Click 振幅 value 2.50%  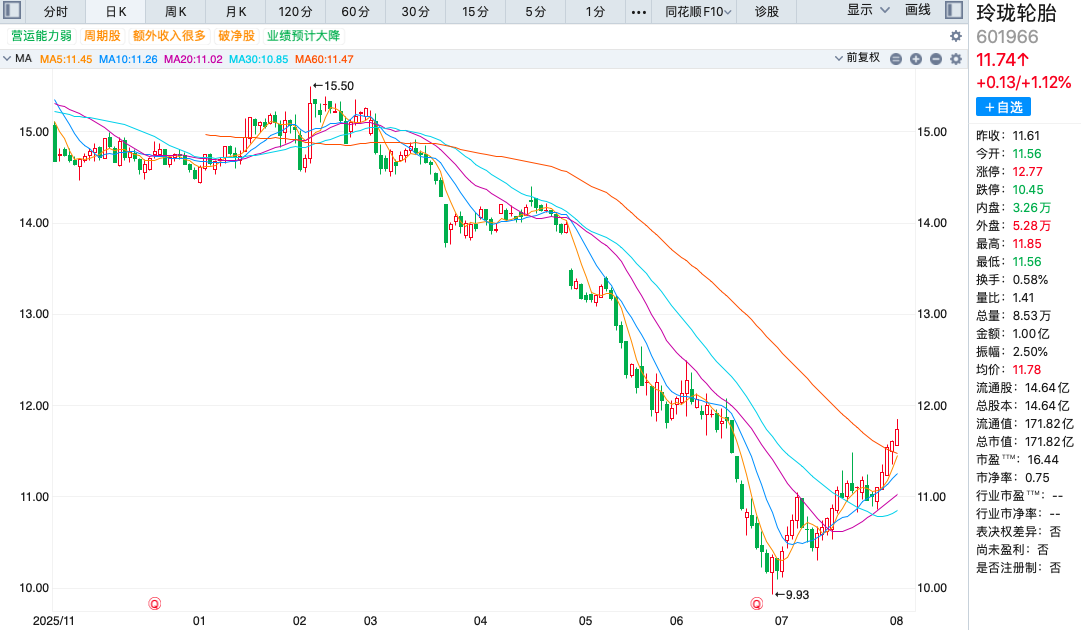tap(1030, 352)
